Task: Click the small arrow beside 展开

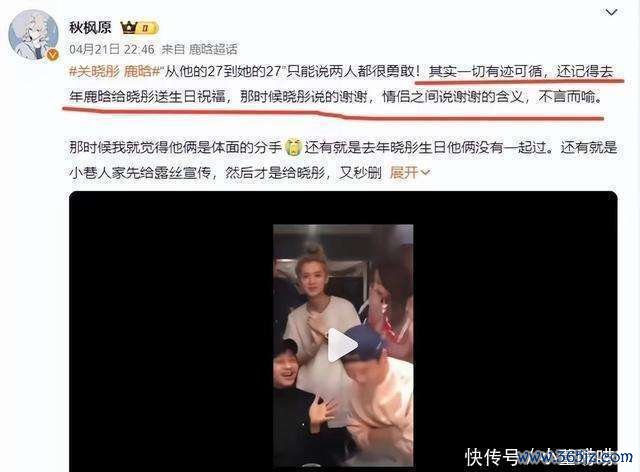Action: pyautogui.click(x=425, y=173)
